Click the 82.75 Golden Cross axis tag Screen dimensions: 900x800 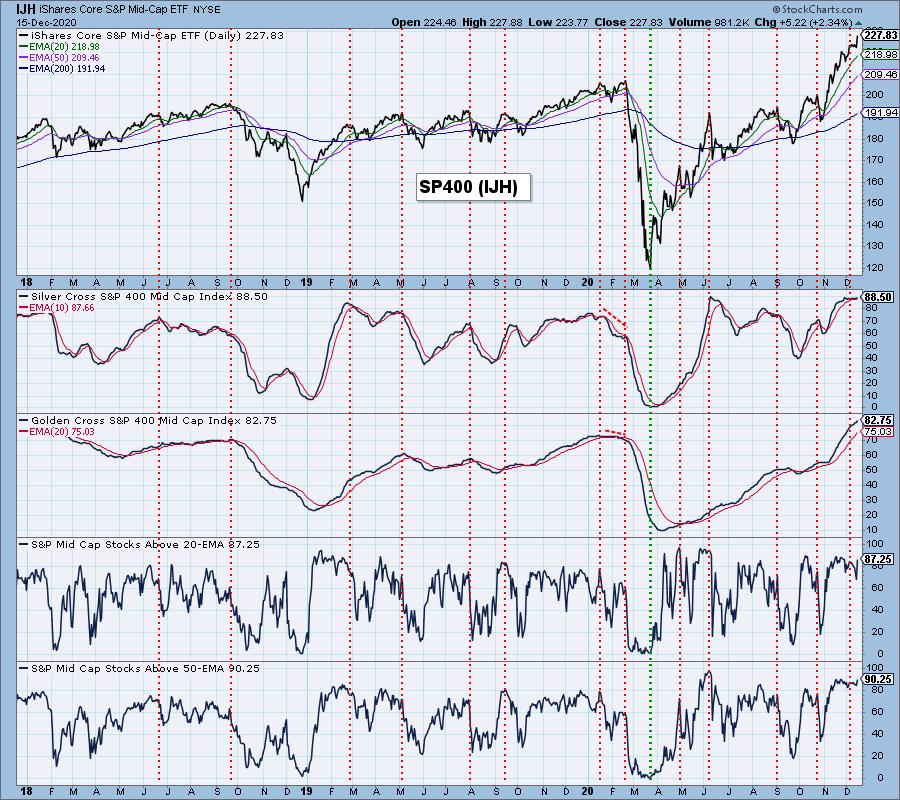[878, 420]
